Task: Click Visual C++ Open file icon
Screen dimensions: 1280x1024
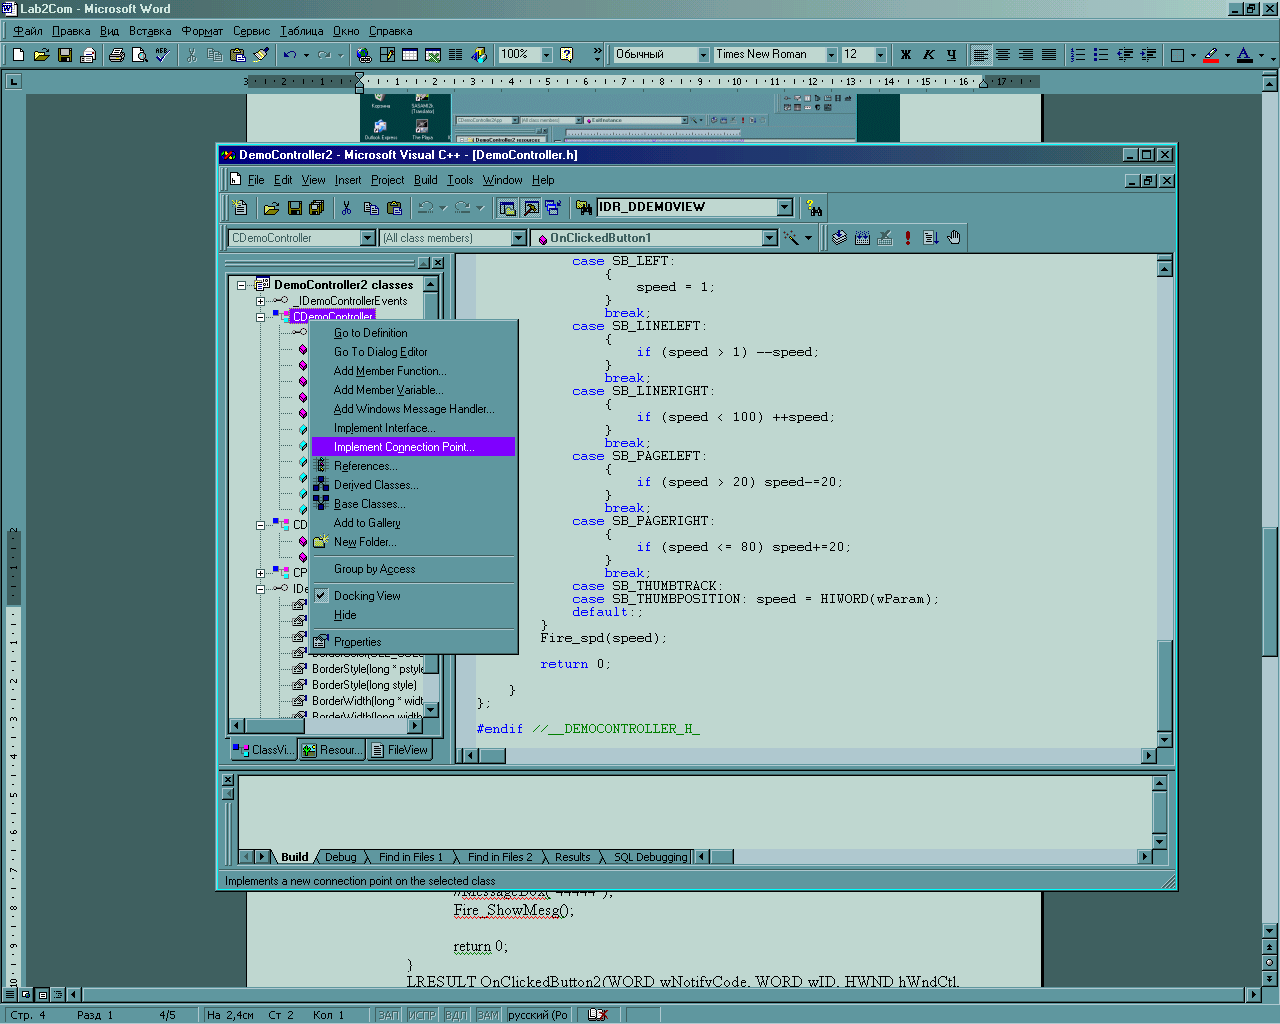Action: [x=271, y=208]
